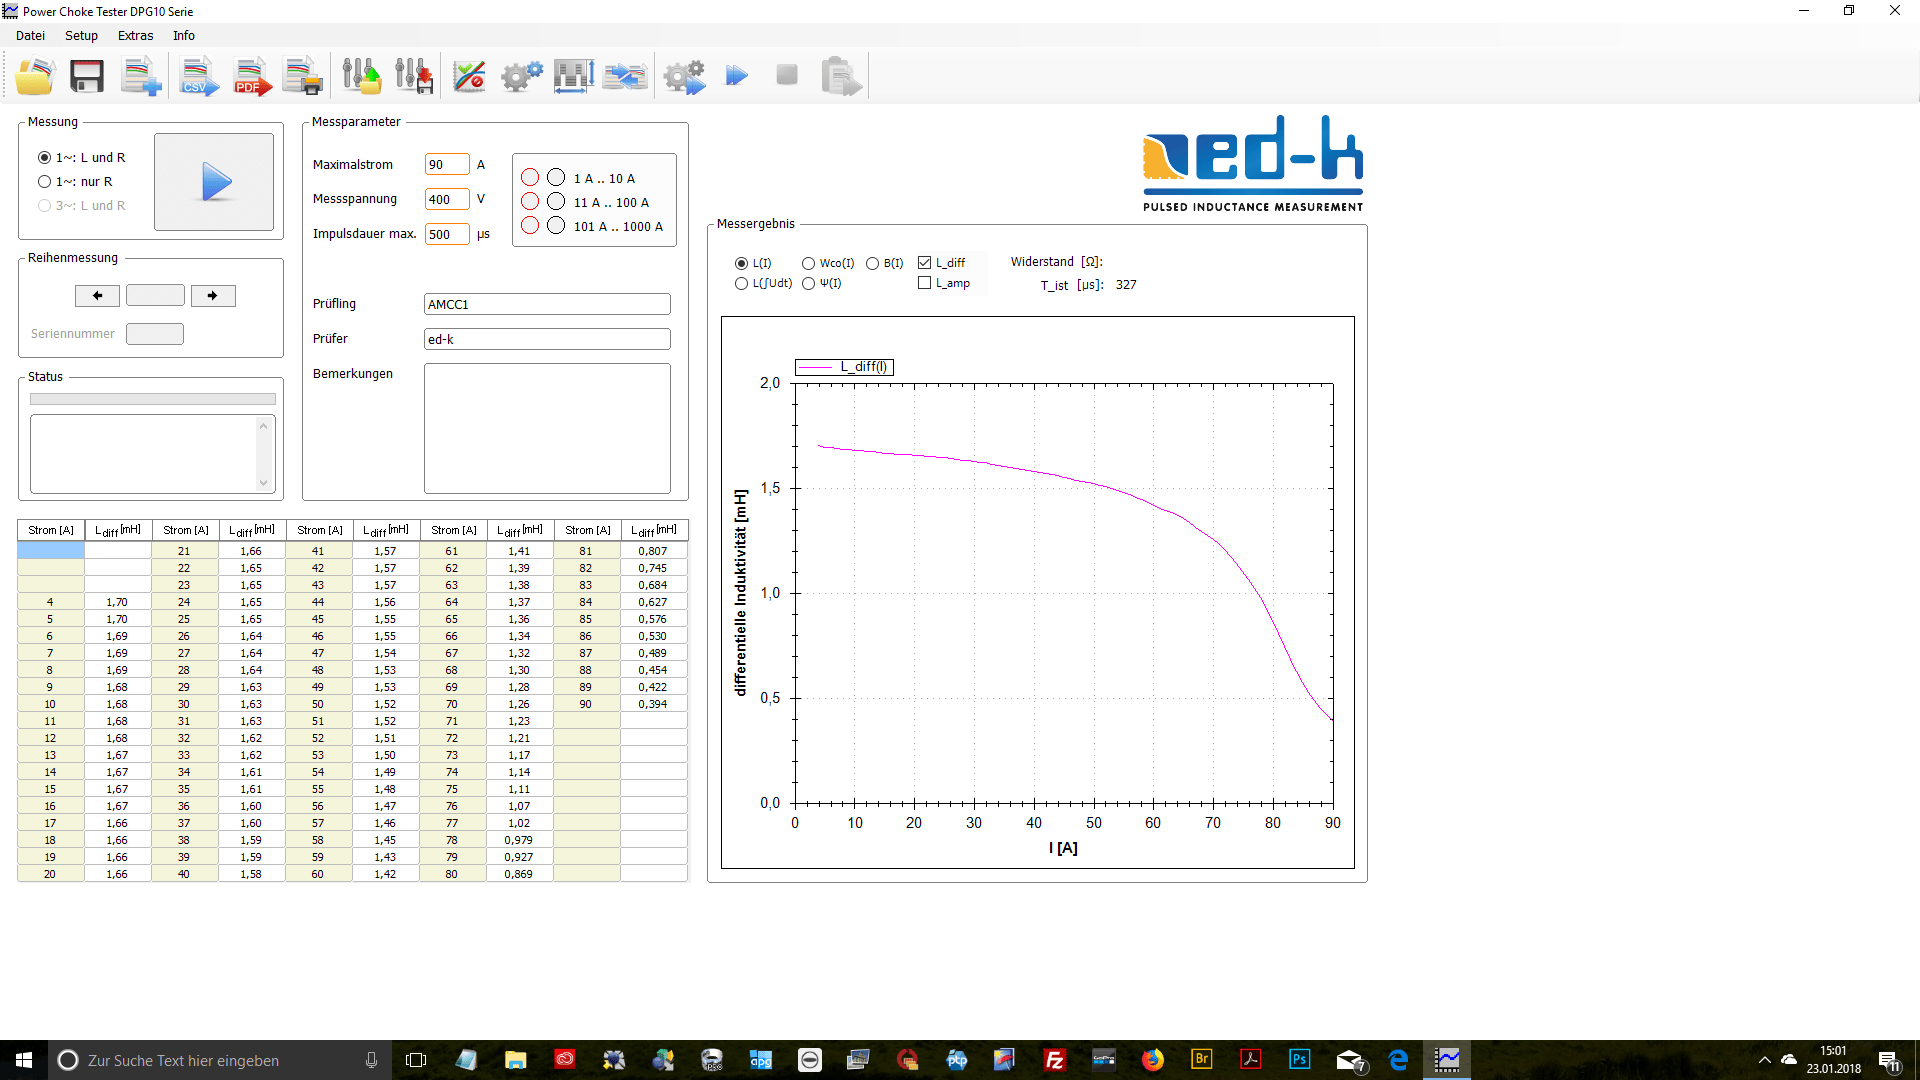The height and width of the screenshot is (1080, 1920).
Task: Click the print report icon
Action: [303, 76]
